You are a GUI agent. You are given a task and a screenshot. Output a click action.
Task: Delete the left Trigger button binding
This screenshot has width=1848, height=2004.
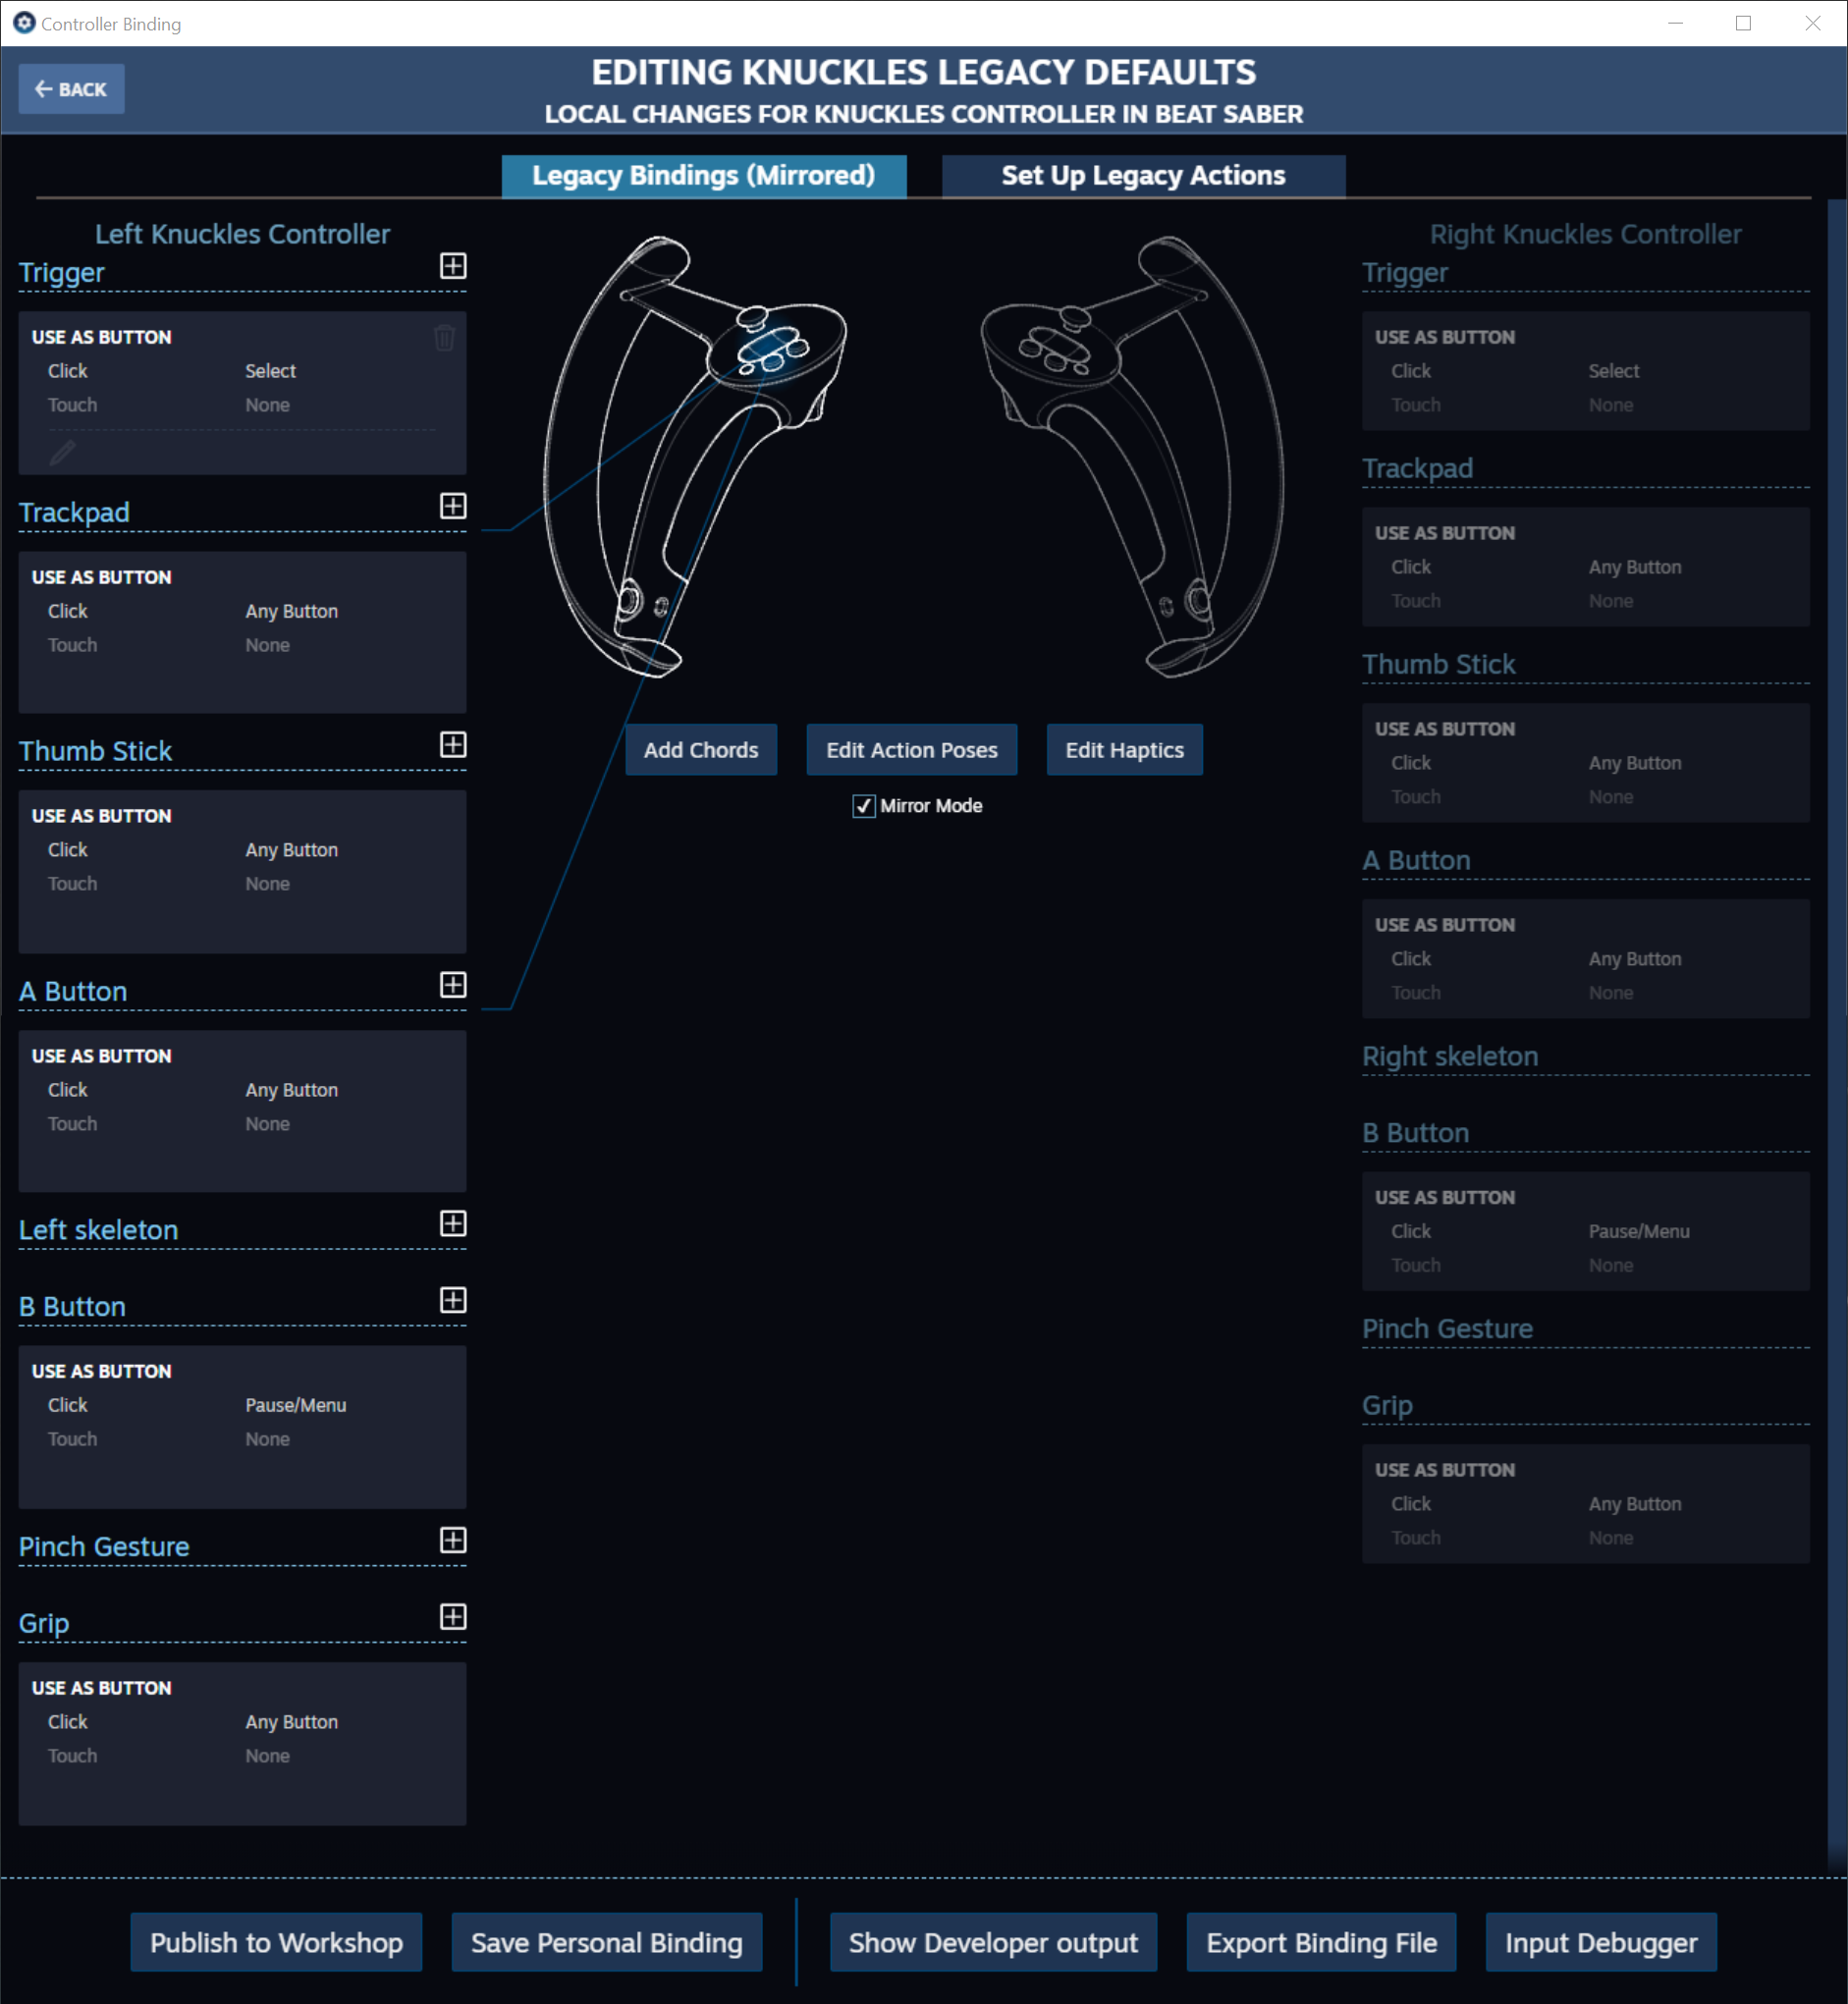445,338
